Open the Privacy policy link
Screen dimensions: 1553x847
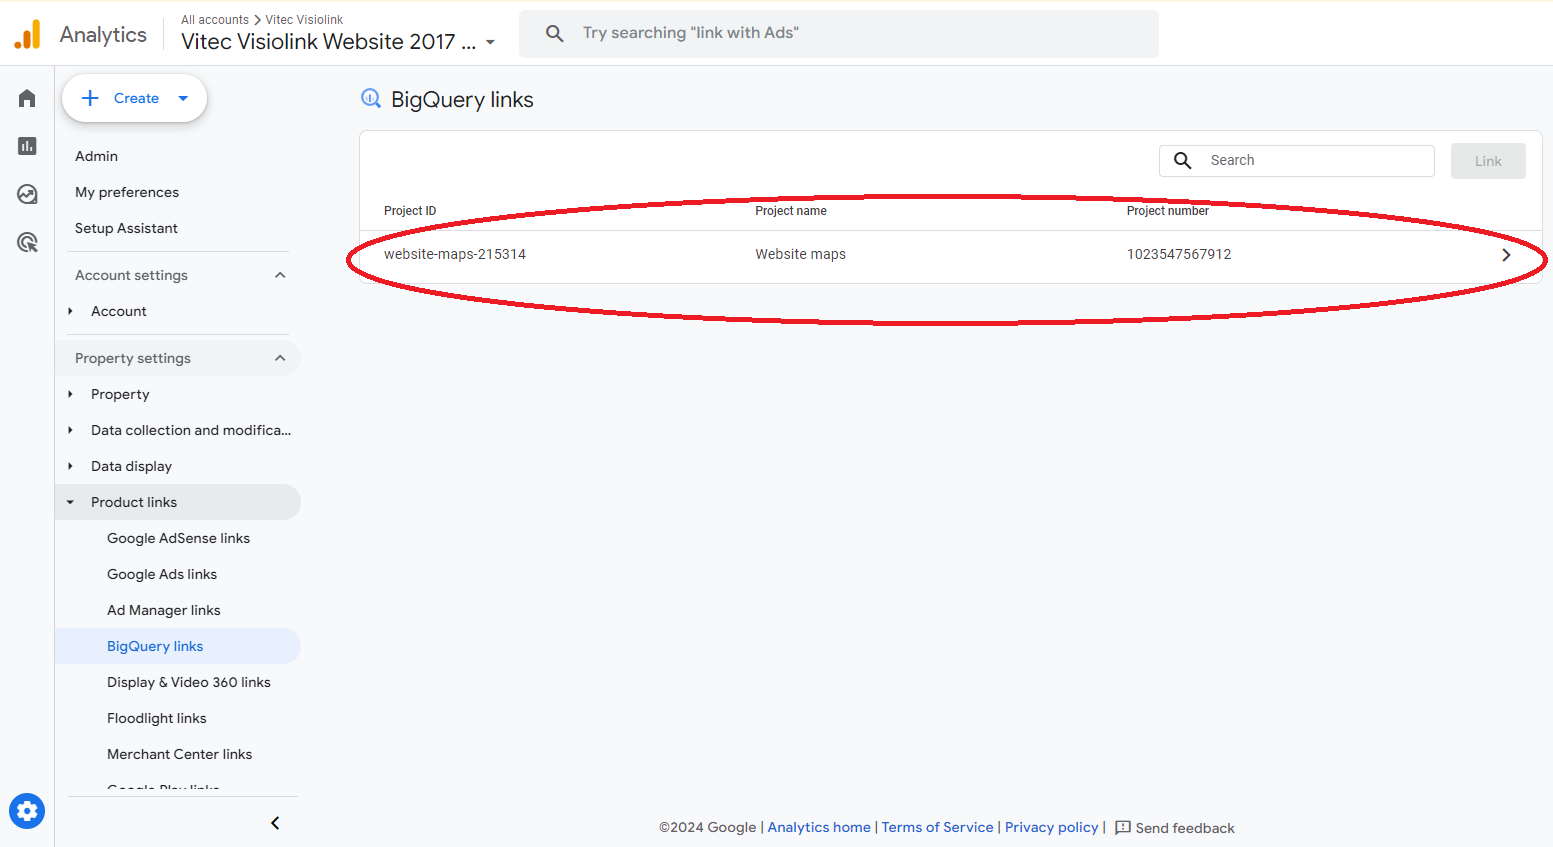click(1051, 827)
